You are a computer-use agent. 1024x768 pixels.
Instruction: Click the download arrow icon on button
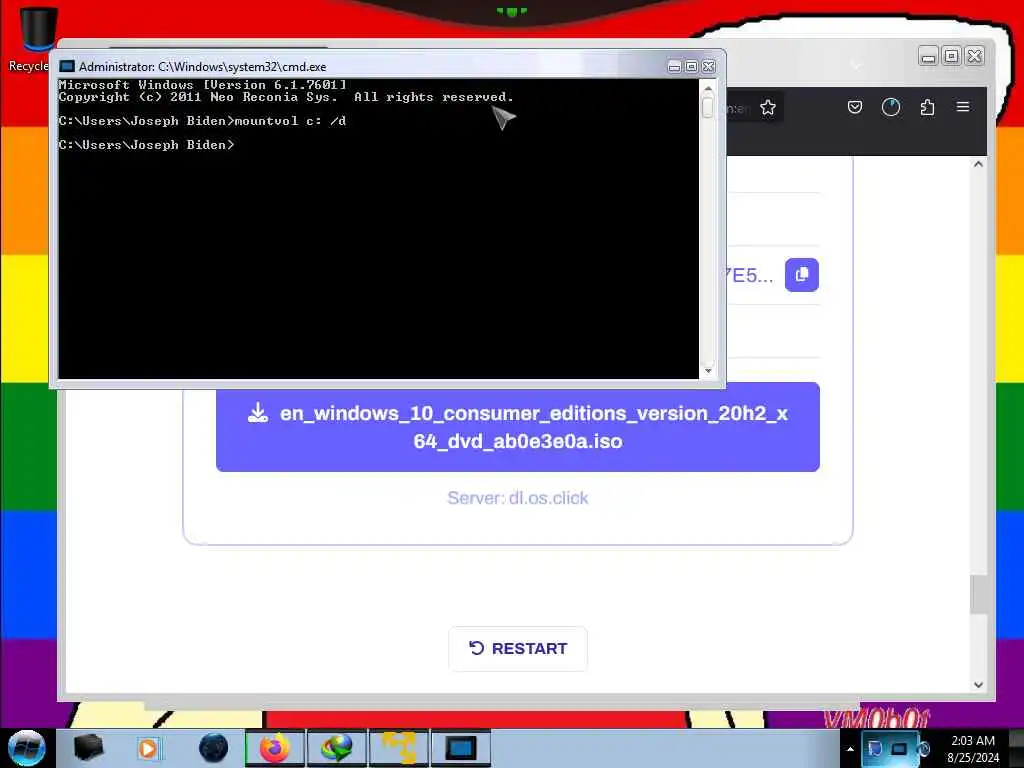click(x=258, y=413)
